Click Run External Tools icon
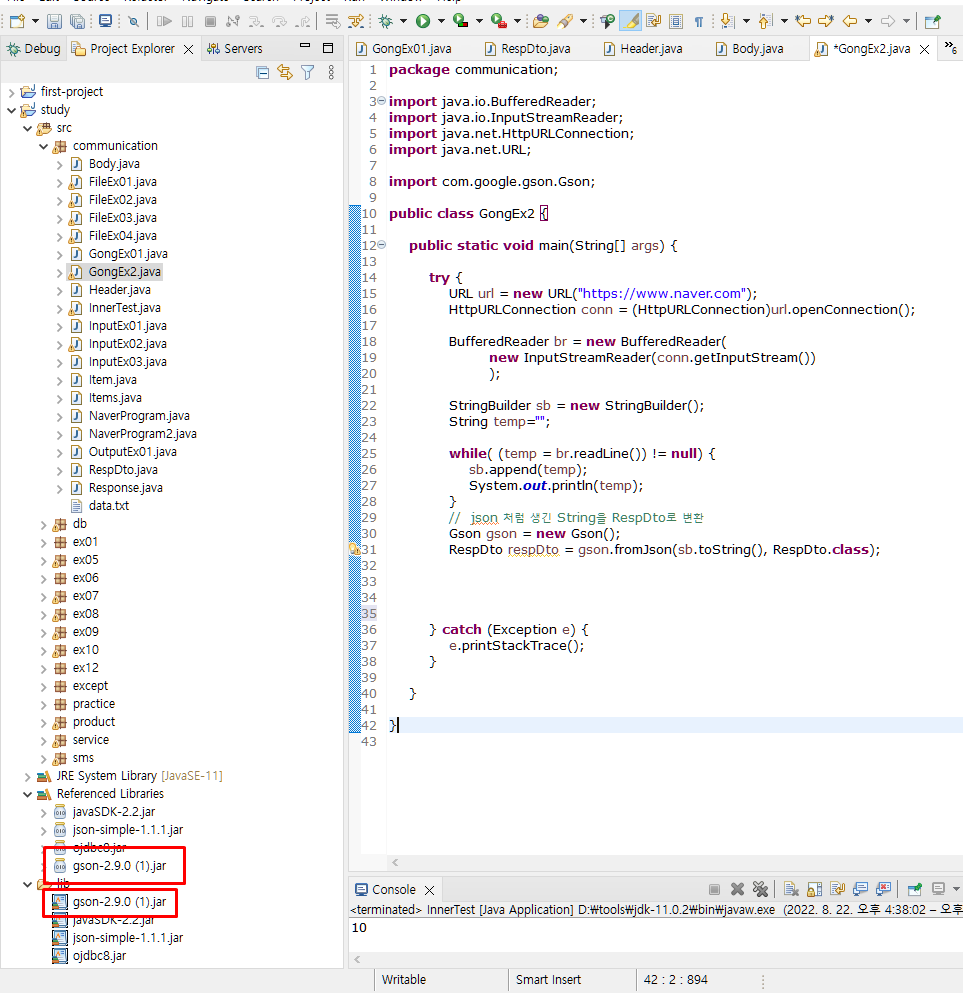The width and height of the screenshot is (963, 993). (x=499, y=22)
